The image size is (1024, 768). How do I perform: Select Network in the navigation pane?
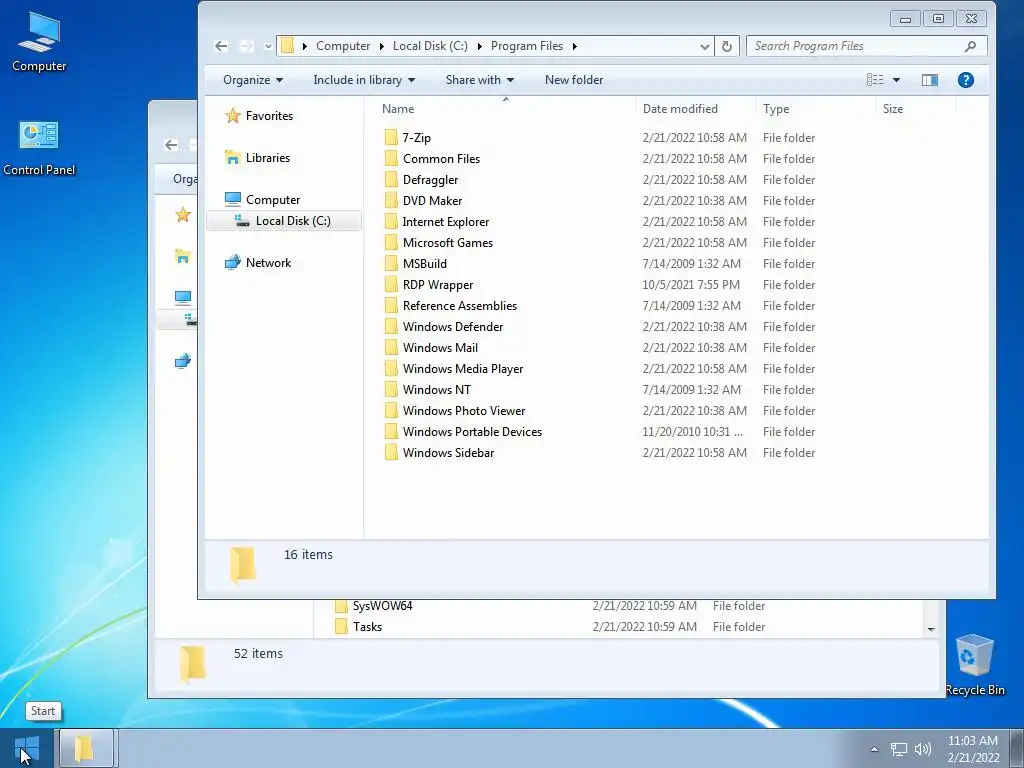coord(268,263)
